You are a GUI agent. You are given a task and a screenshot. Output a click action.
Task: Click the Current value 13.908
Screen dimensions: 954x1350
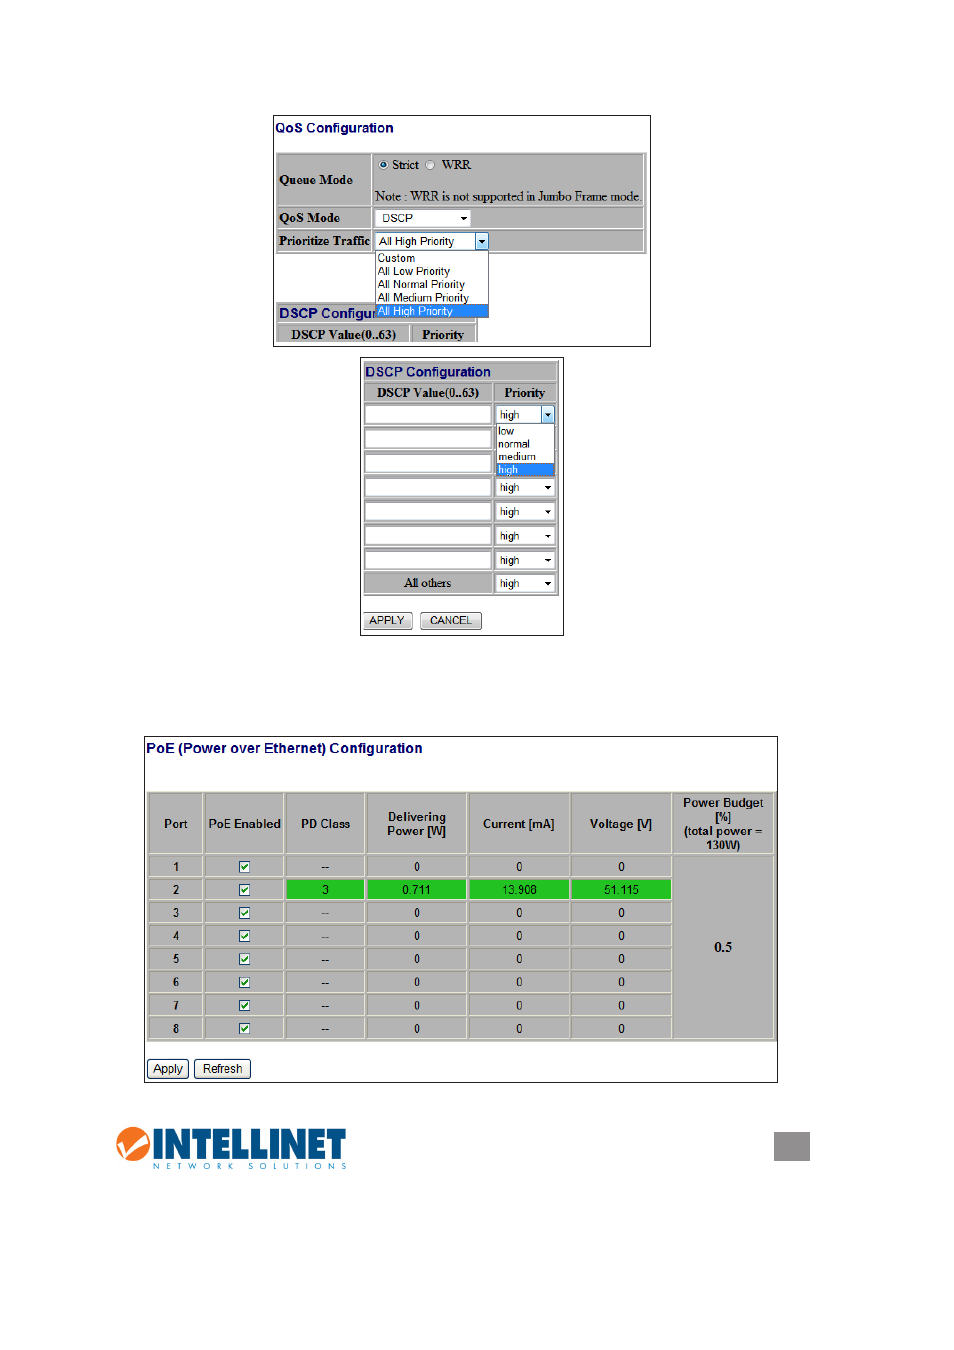click(x=519, y=890)
